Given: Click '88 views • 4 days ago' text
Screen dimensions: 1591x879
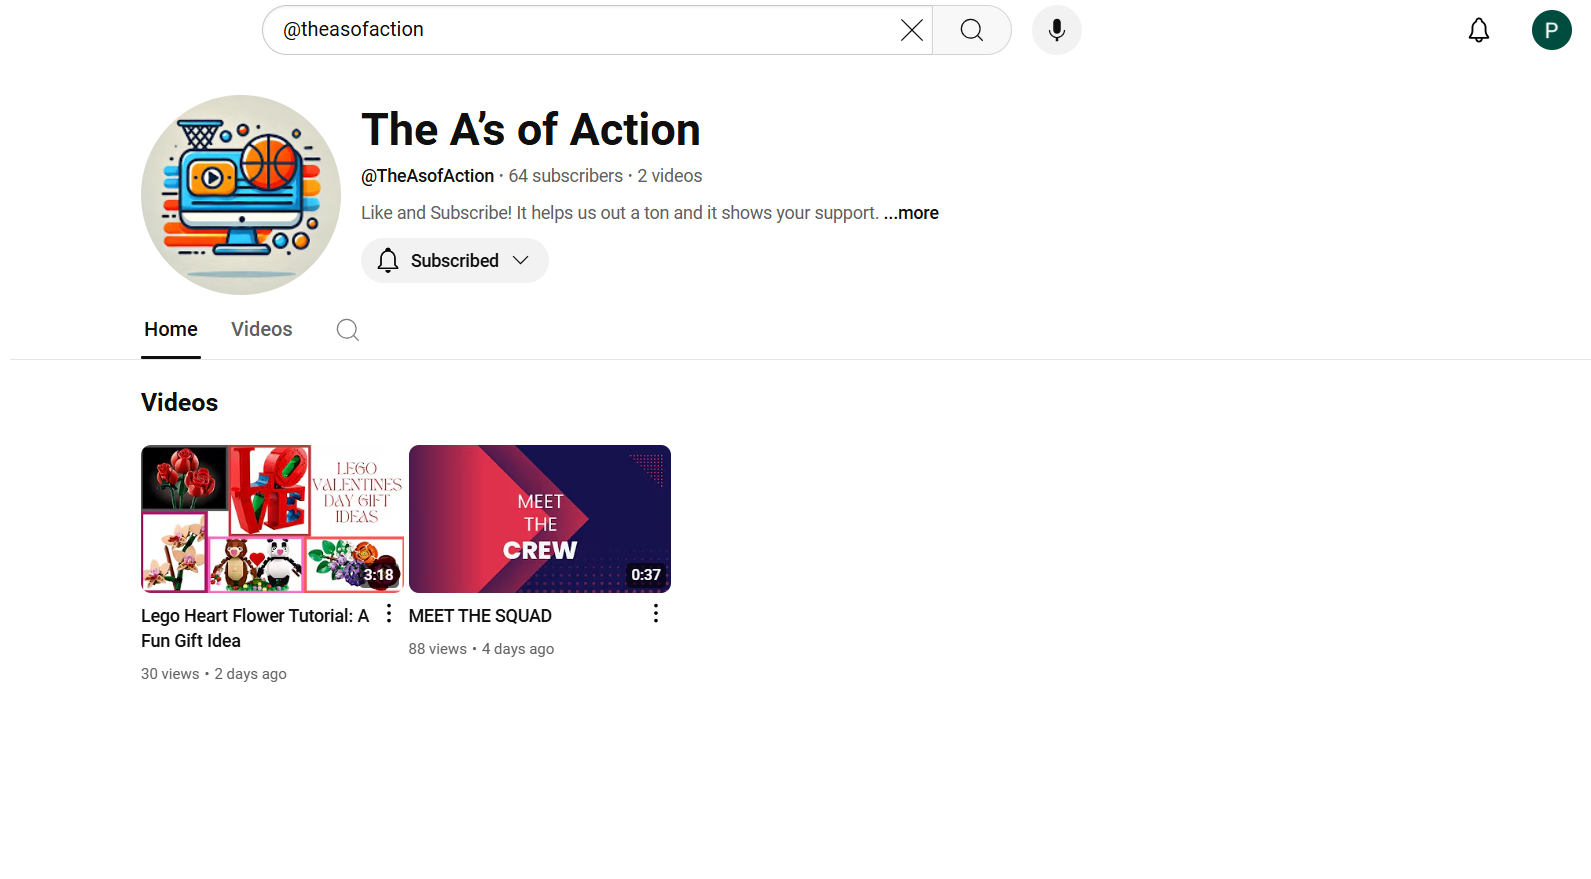Looking at the screenshot, I should click(x=481, y=649).
